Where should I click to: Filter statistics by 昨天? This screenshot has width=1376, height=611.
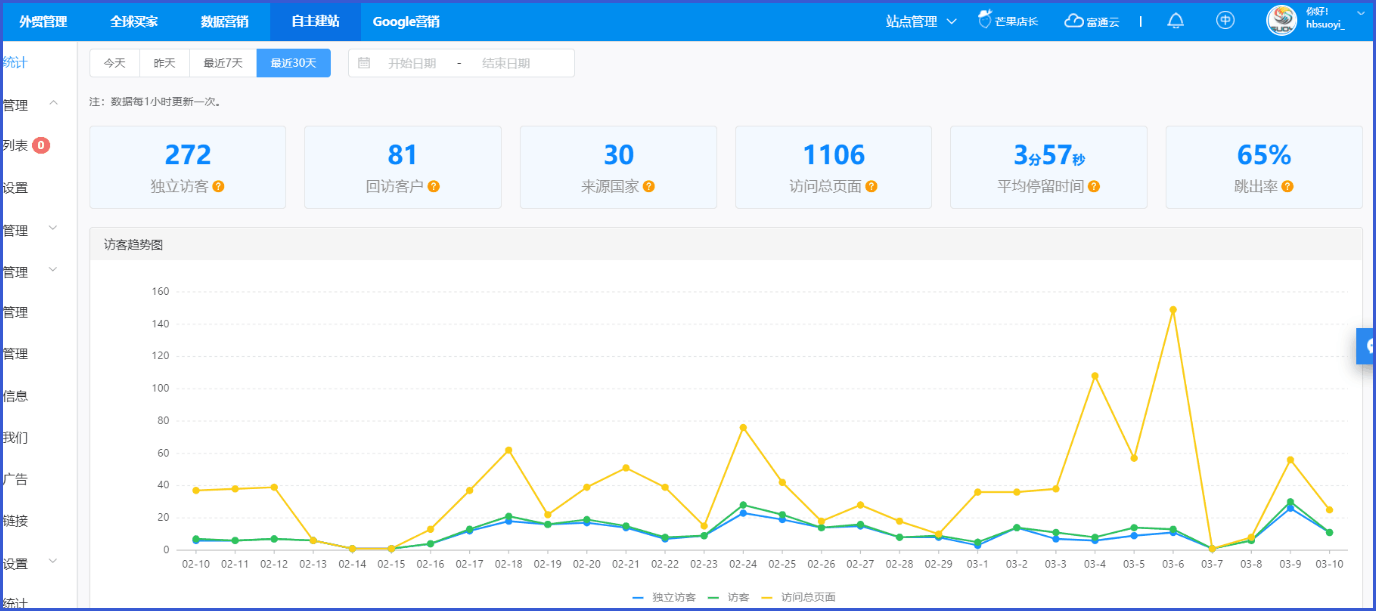tap(164, 63)
